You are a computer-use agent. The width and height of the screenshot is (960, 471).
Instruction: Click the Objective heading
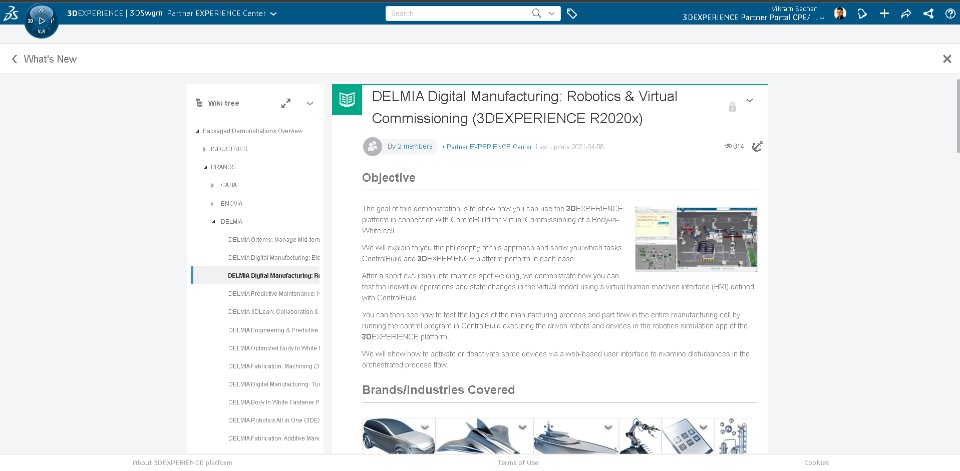tap(389, 178)
